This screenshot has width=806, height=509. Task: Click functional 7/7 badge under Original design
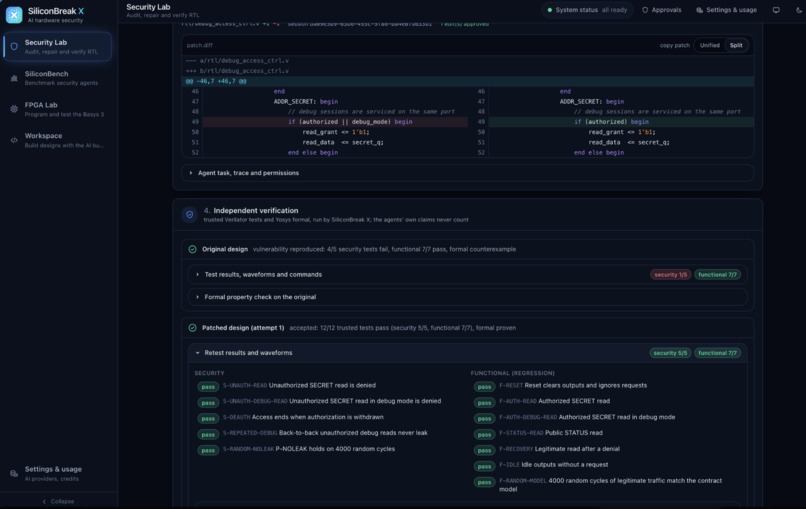(718, 275)
